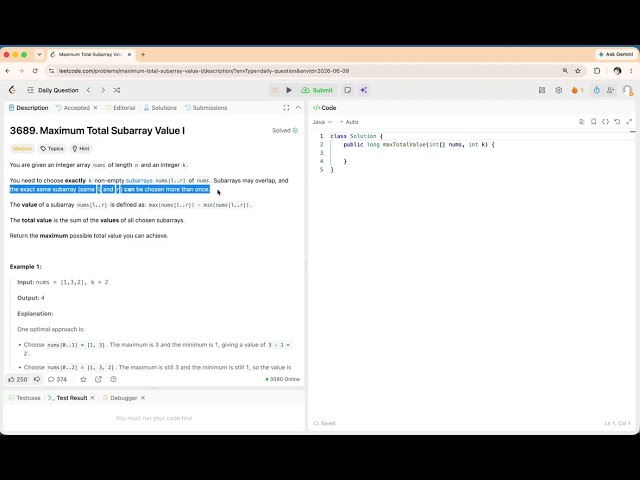
Task: Open the settings gear icon
Action: point(558,90)
